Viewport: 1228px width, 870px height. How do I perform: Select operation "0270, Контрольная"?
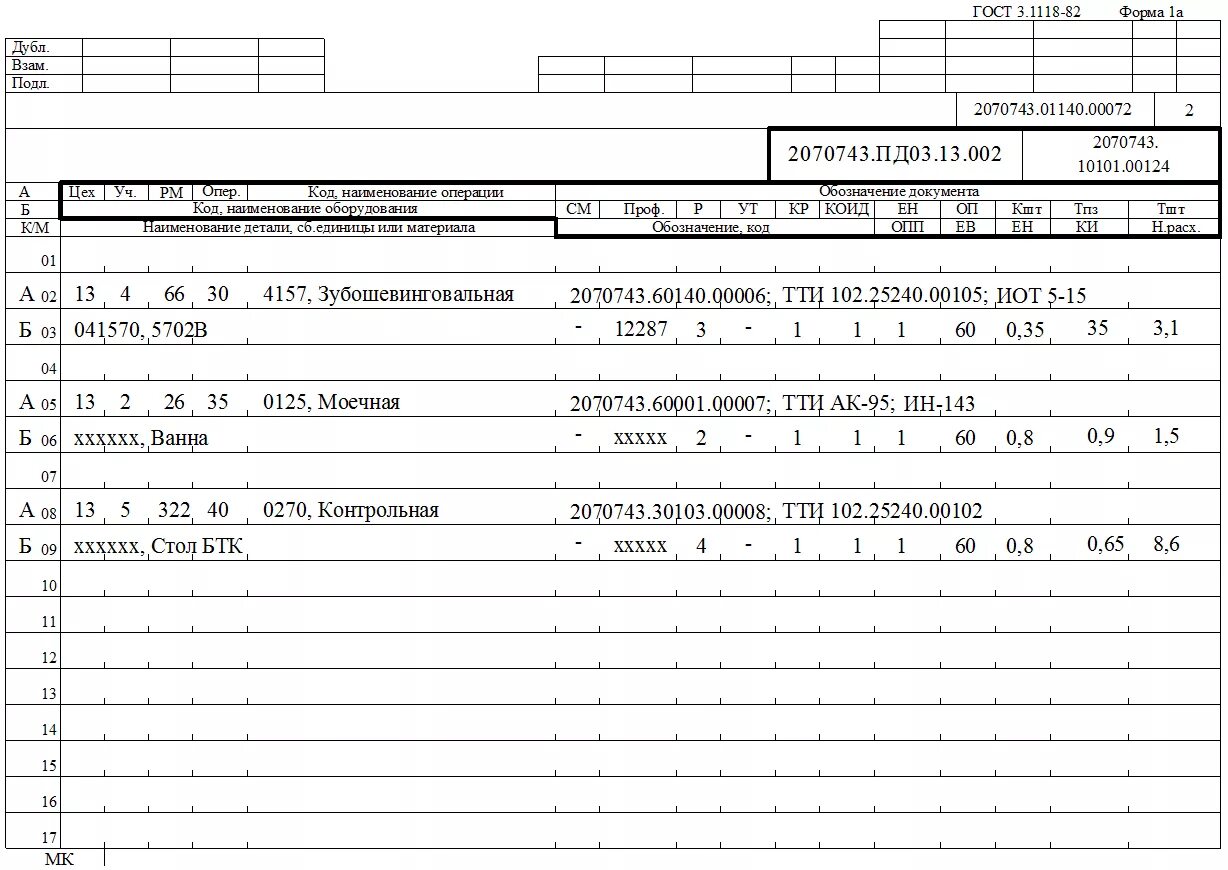pyautogui.click(x=350, y=510)
